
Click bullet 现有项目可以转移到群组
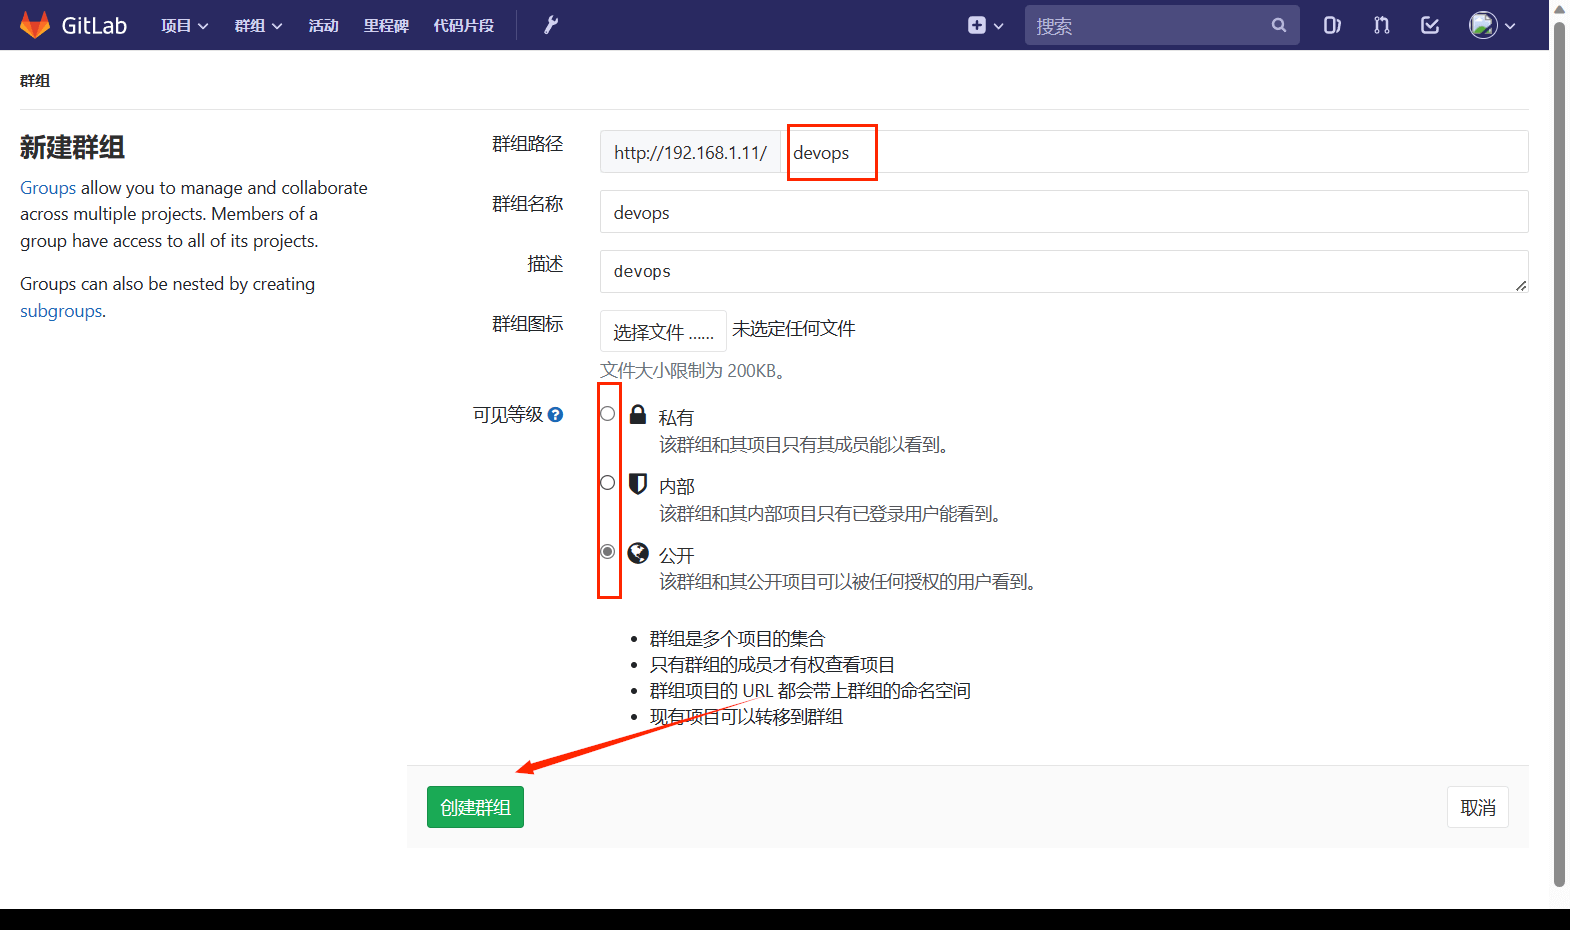pyautogui.click(x=746, y=716)
